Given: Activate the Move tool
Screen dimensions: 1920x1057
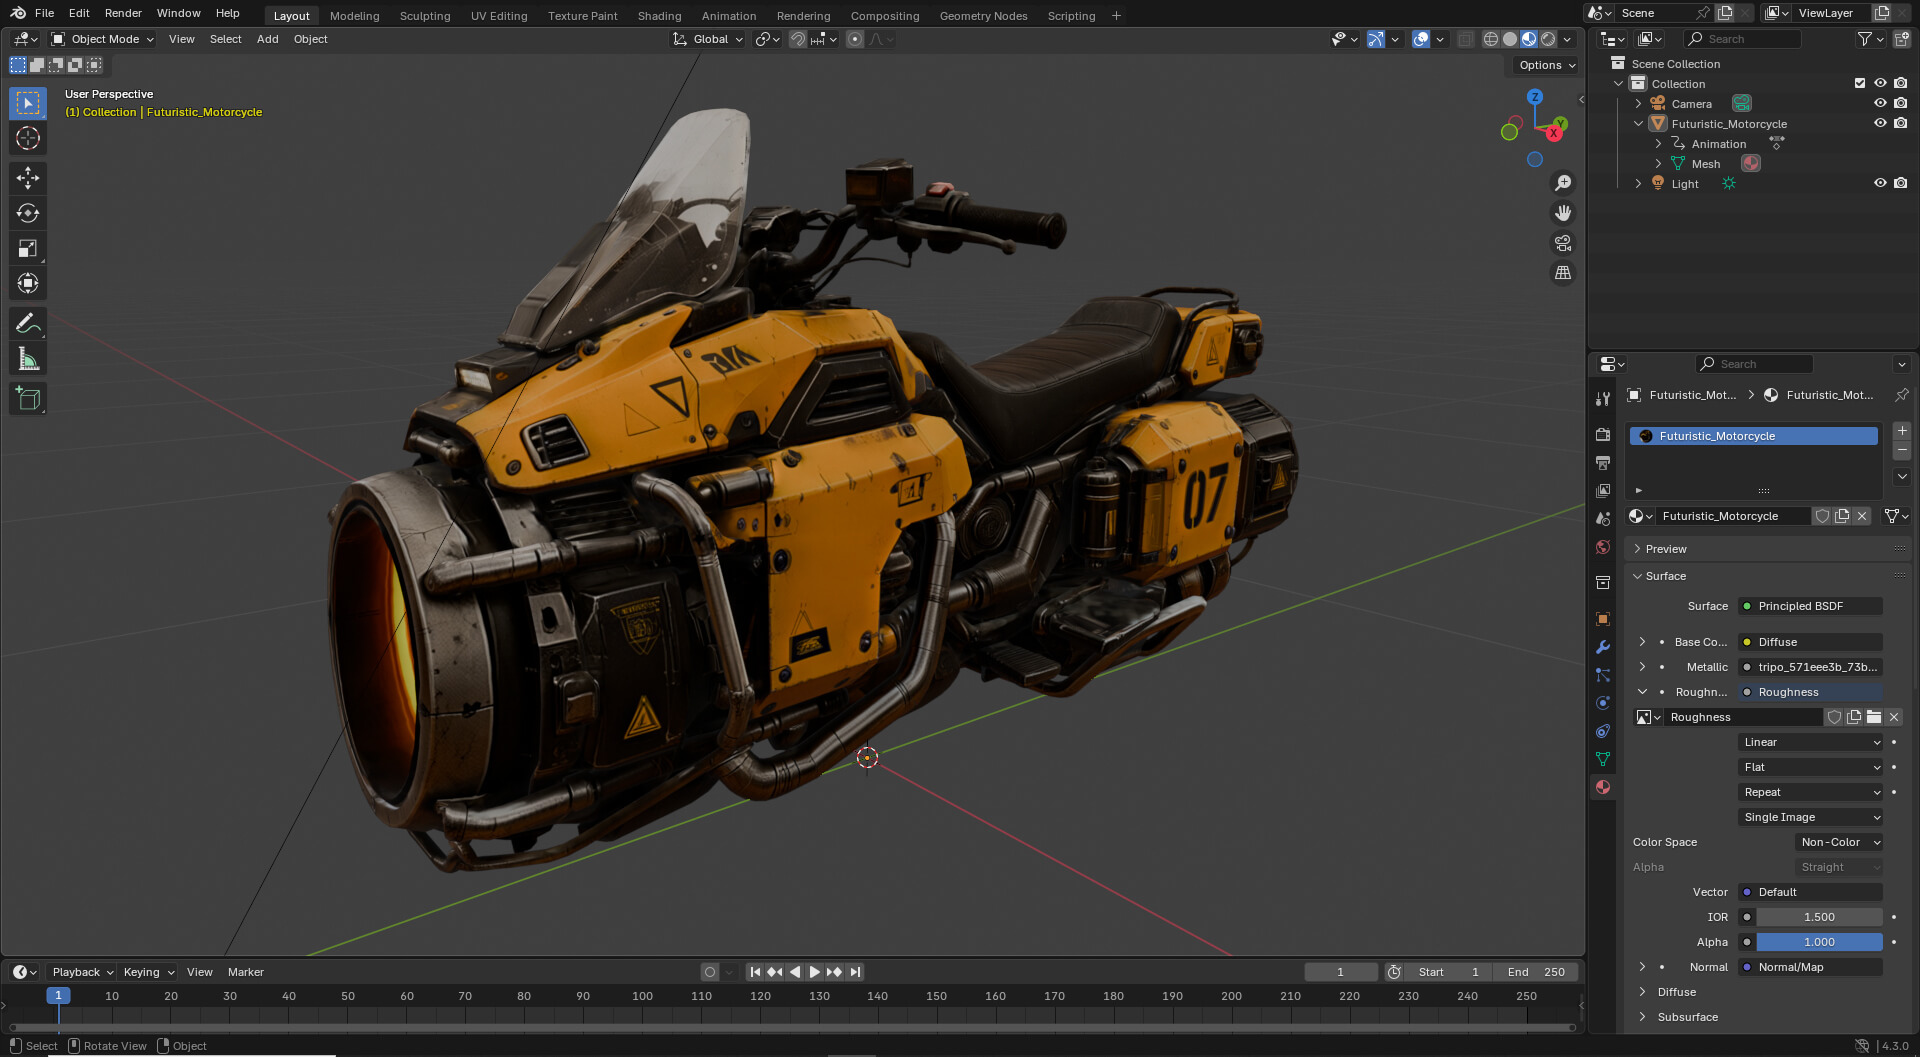Looking at the screenshot, I should (28, 178).
